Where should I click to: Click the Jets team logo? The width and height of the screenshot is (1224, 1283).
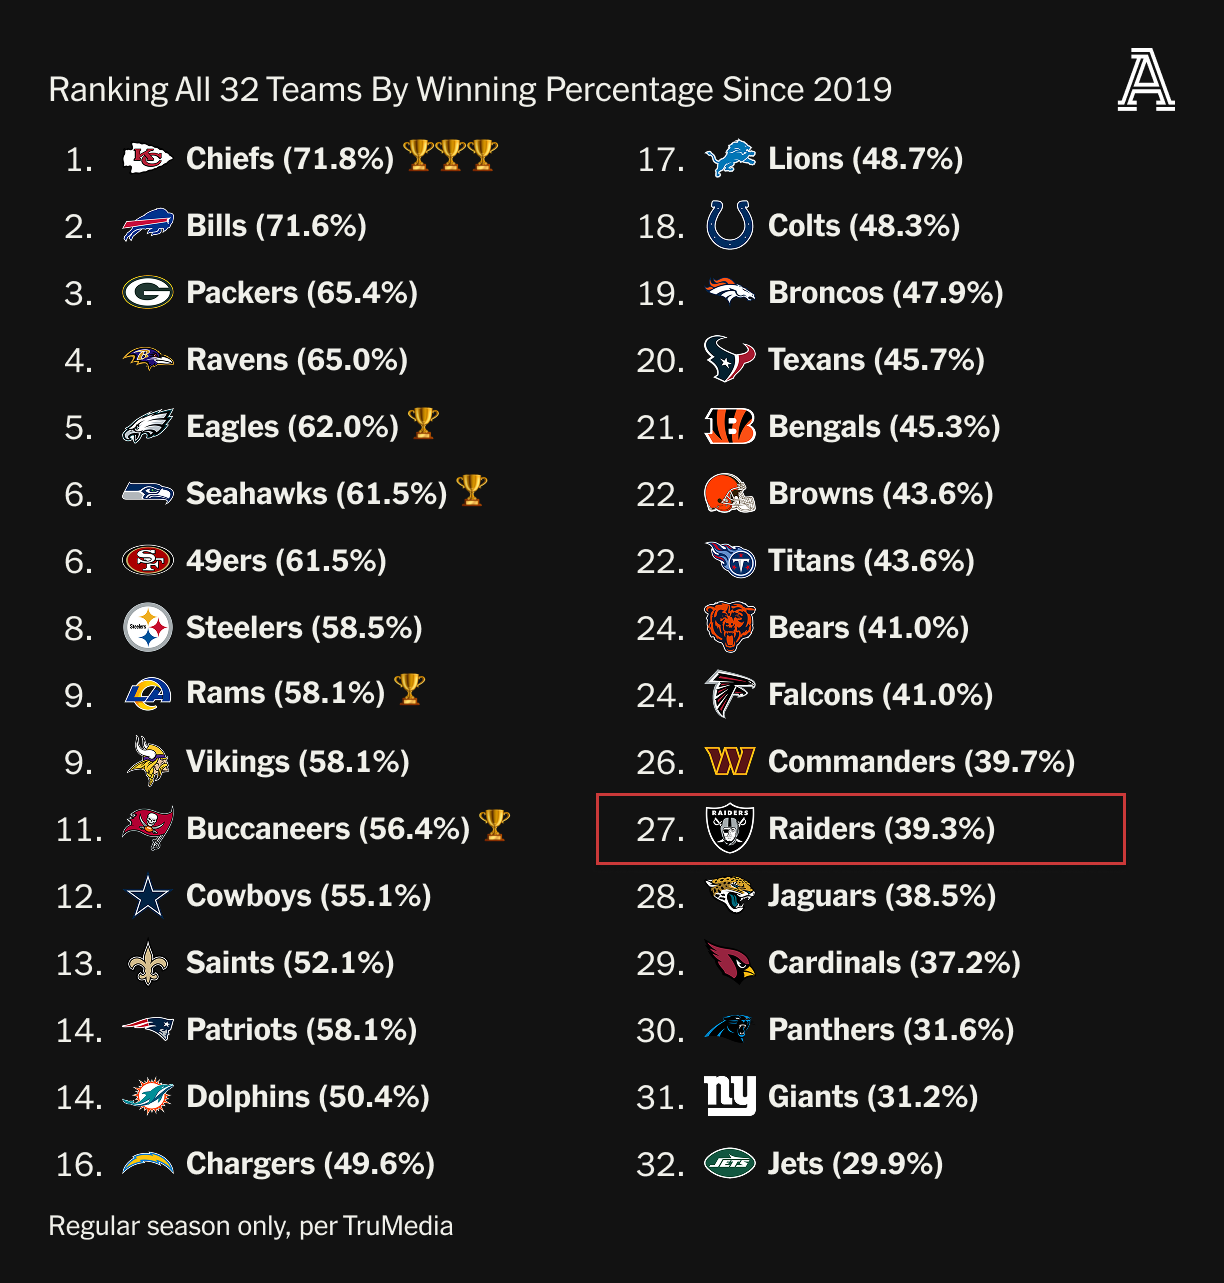click(x=729, y=1163)
